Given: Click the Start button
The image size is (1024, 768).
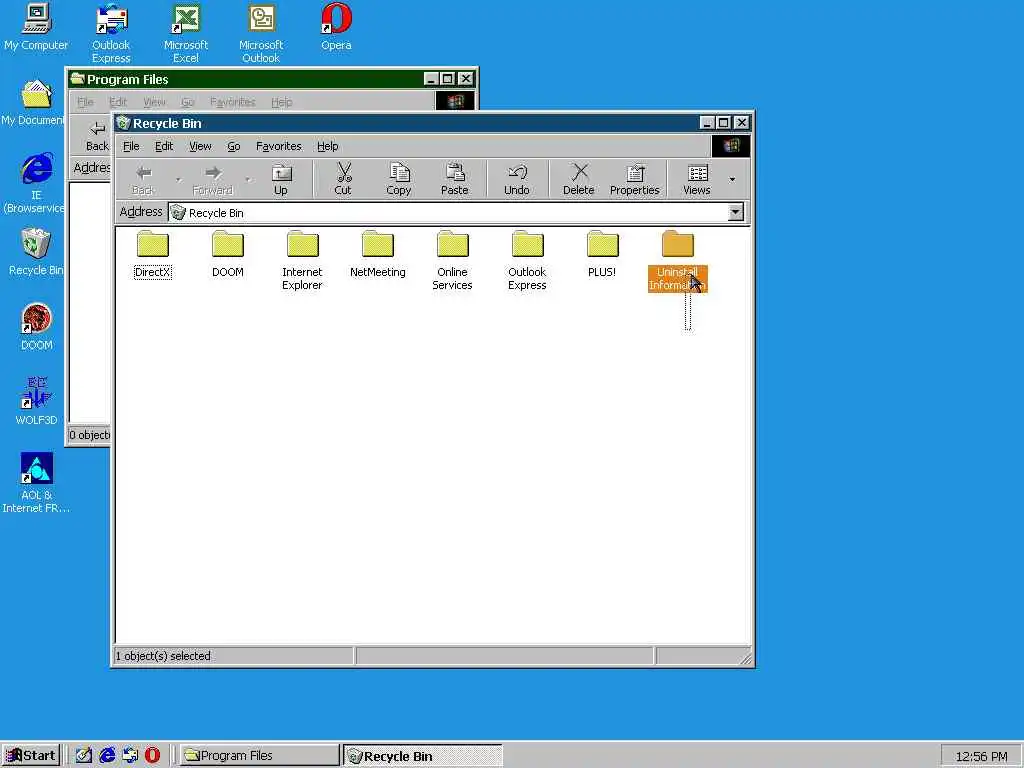Looking at the screenshot, I should [x=31, y=755].
